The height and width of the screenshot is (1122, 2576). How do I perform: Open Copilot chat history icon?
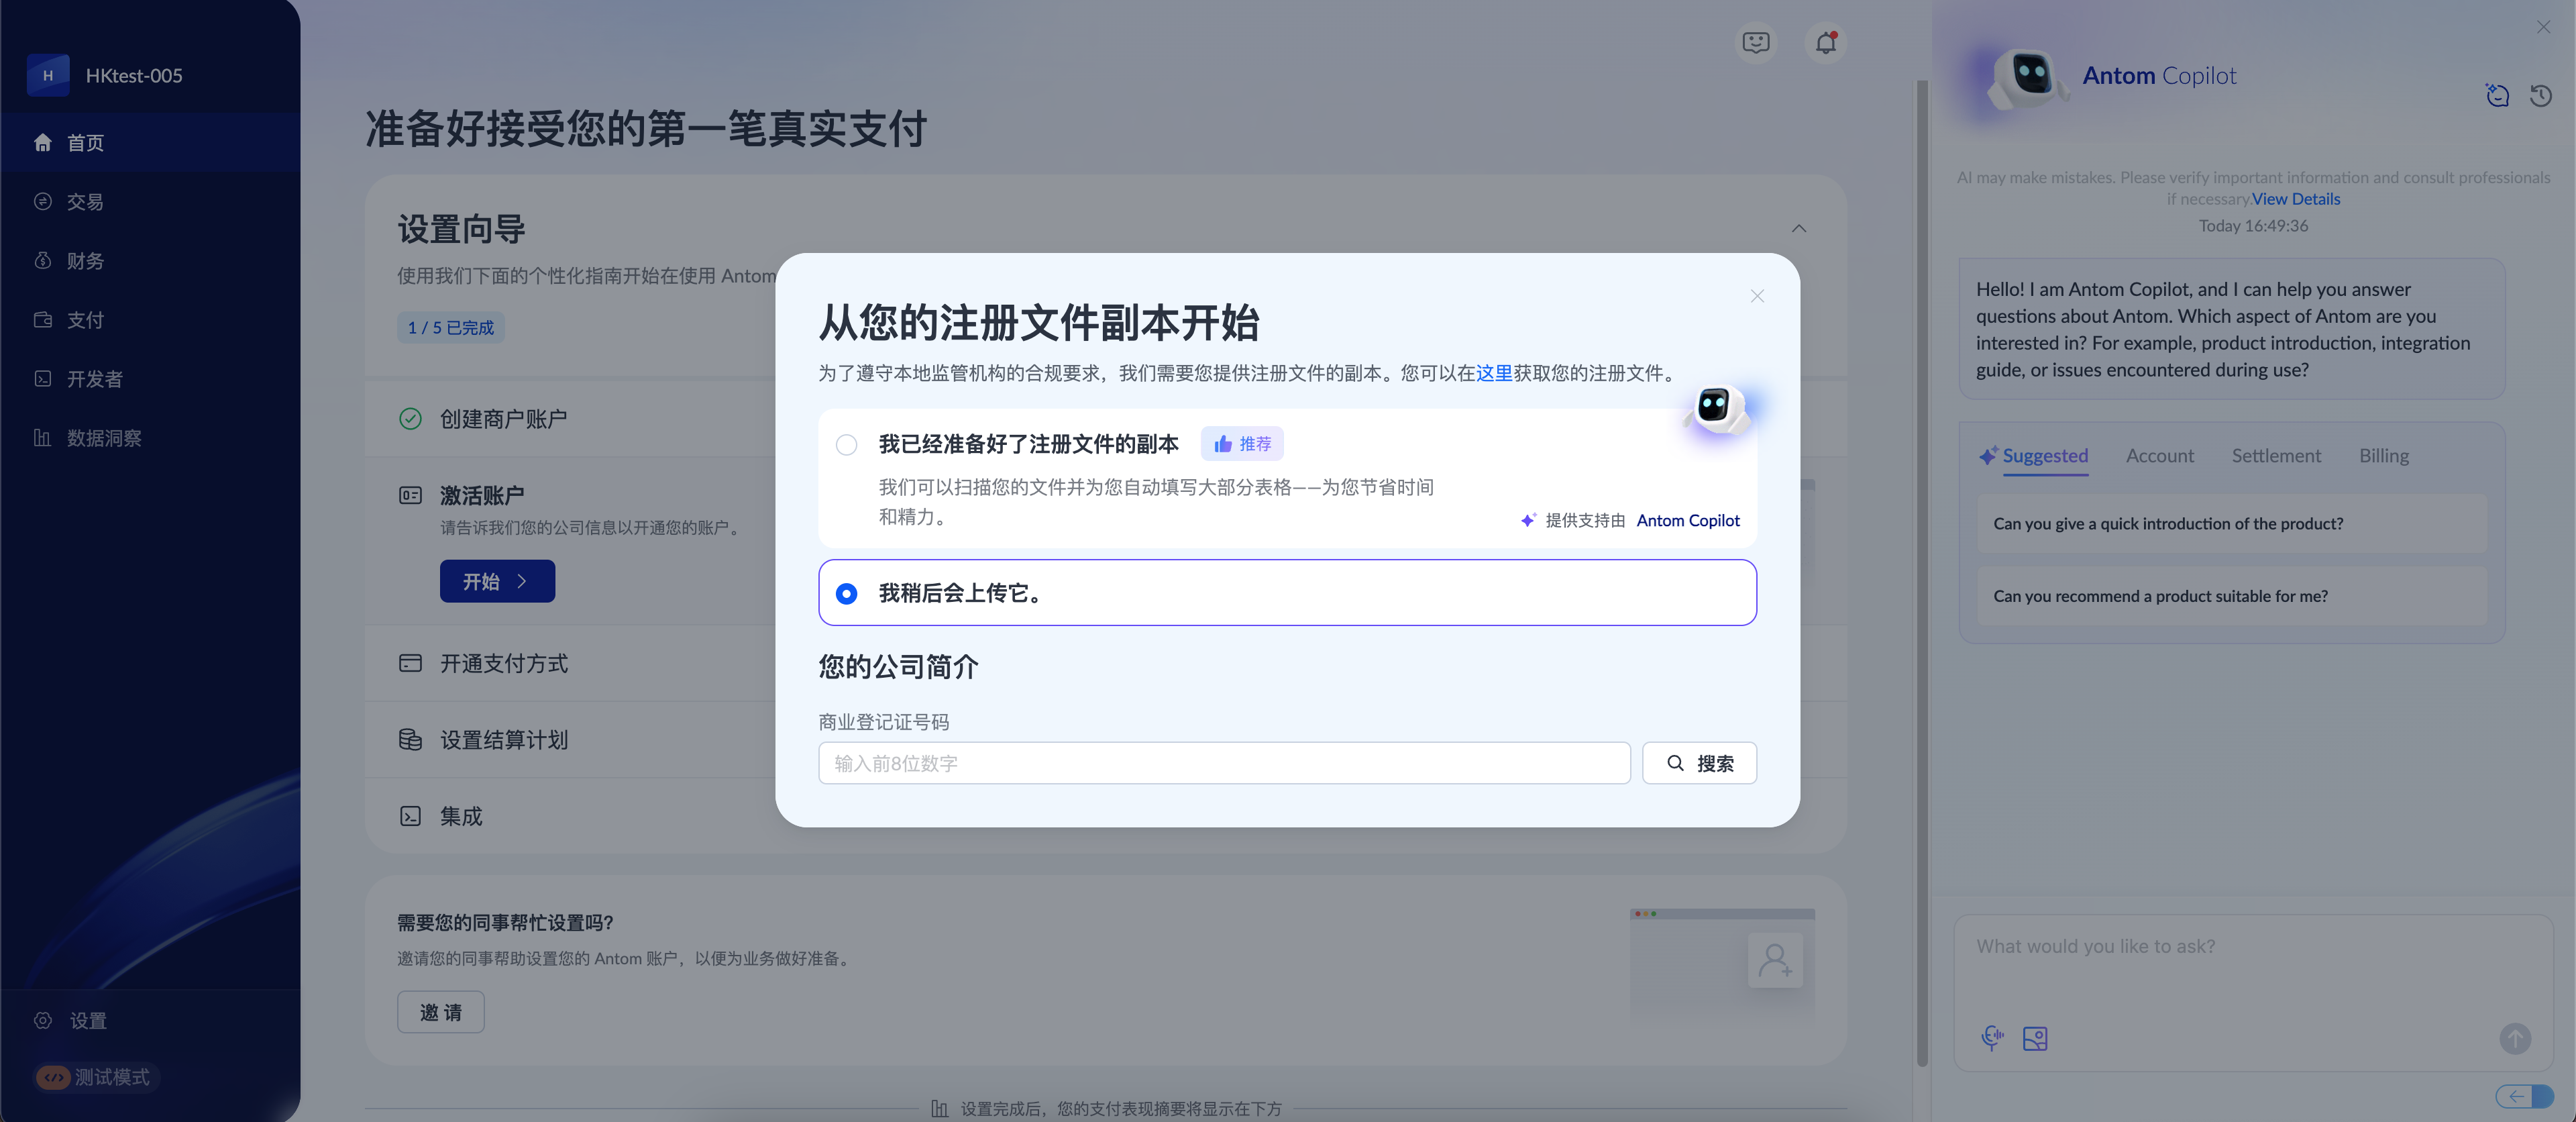2540,96
